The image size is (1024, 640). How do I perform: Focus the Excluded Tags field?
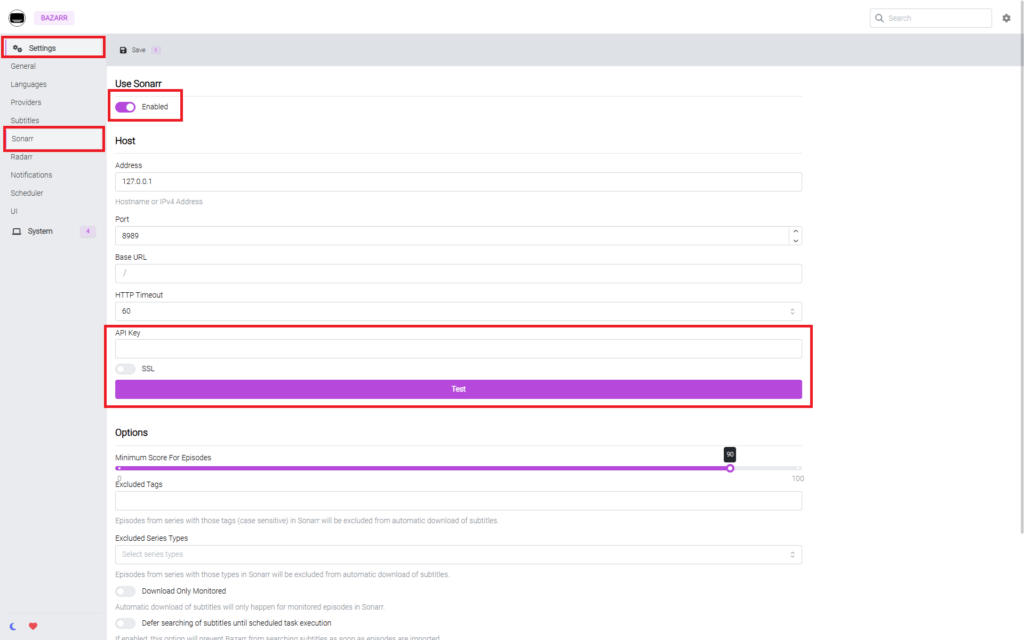click(x=458, y=501)
